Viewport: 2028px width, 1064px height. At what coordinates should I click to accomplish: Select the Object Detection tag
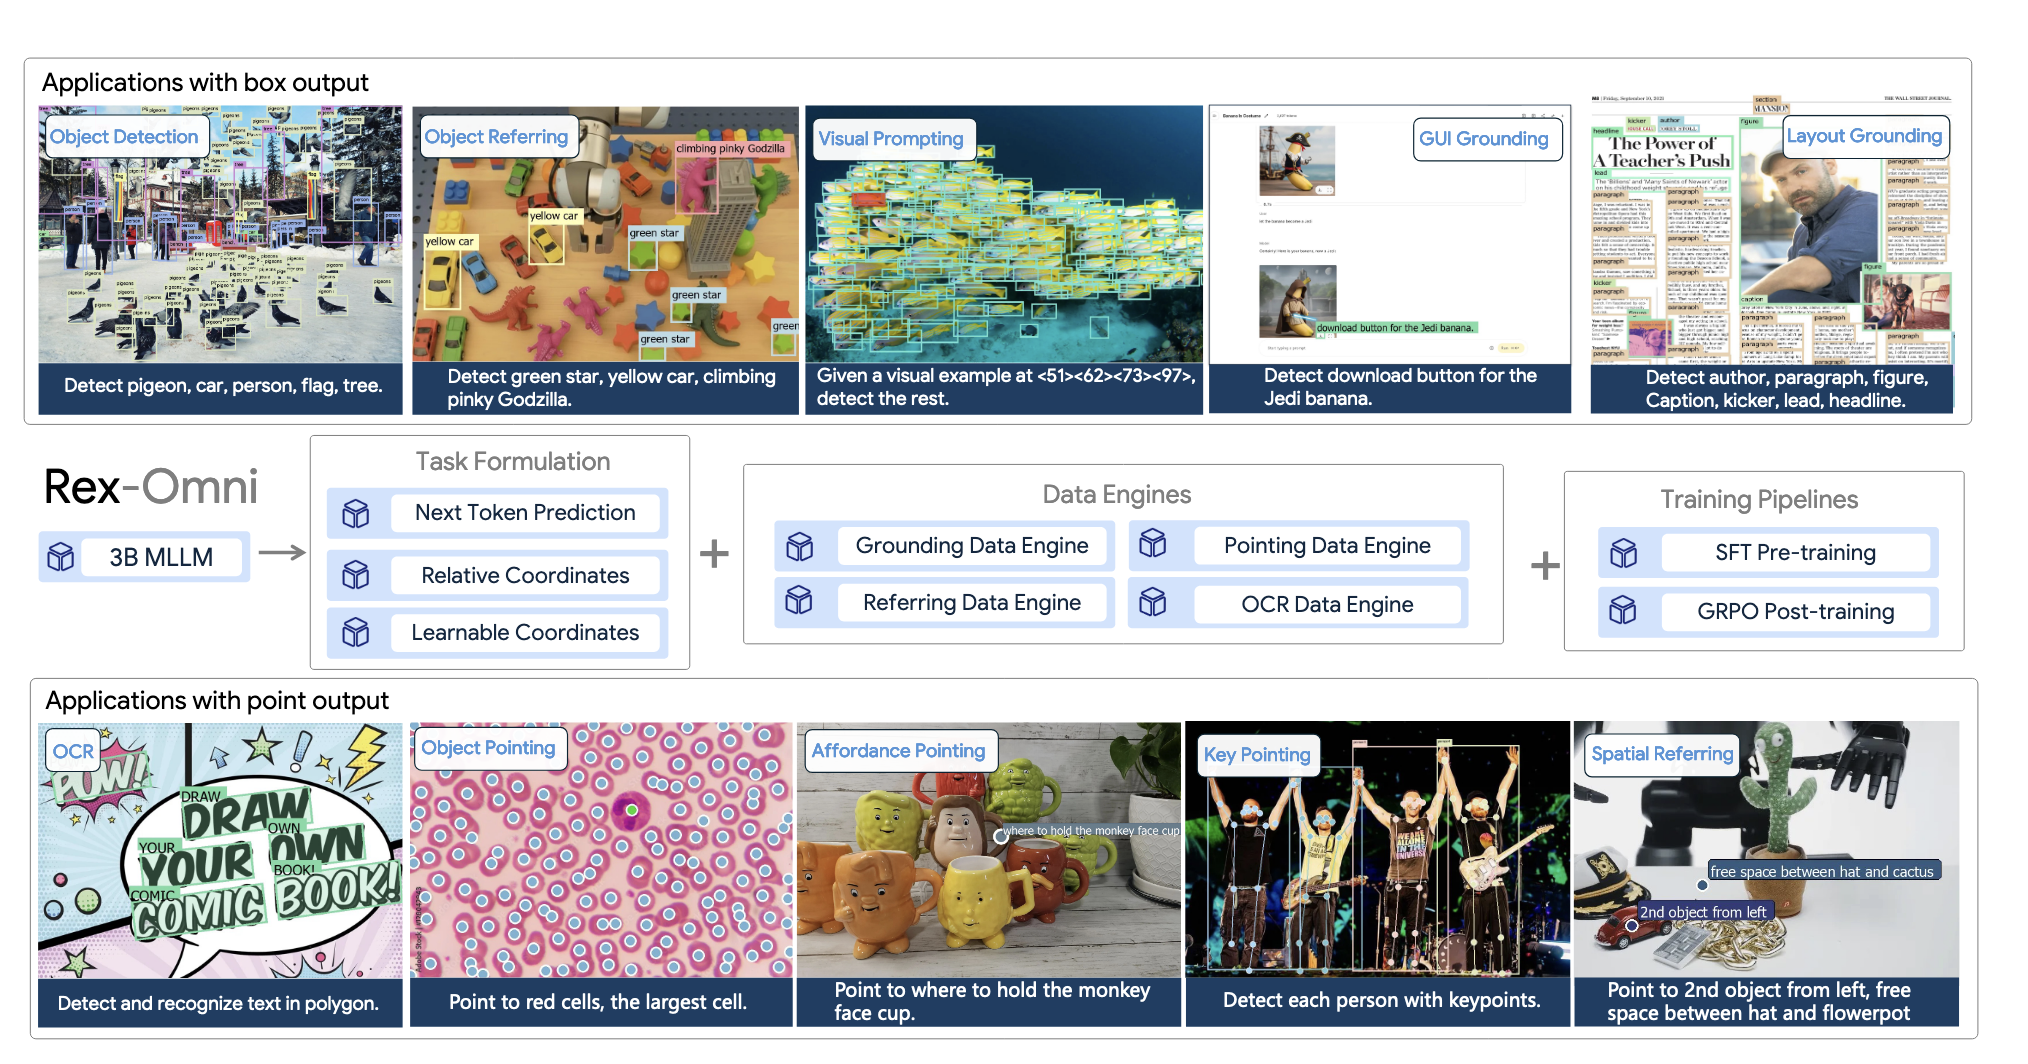pos(124,137)
